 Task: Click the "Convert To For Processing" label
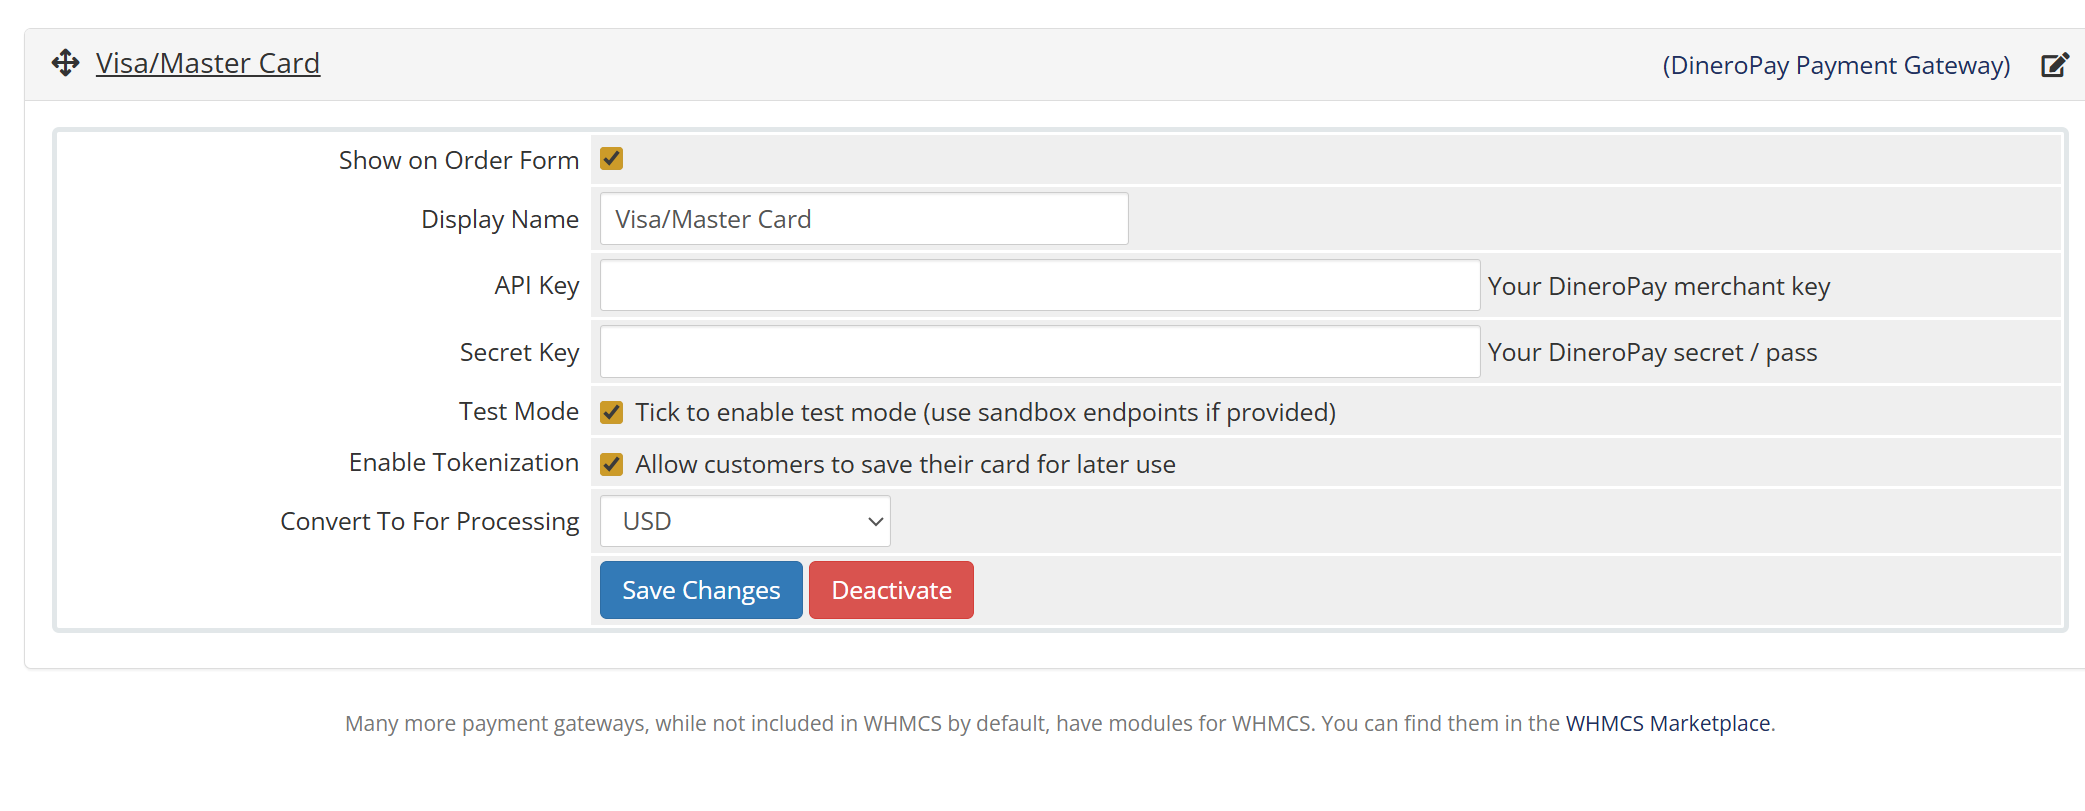429,521
